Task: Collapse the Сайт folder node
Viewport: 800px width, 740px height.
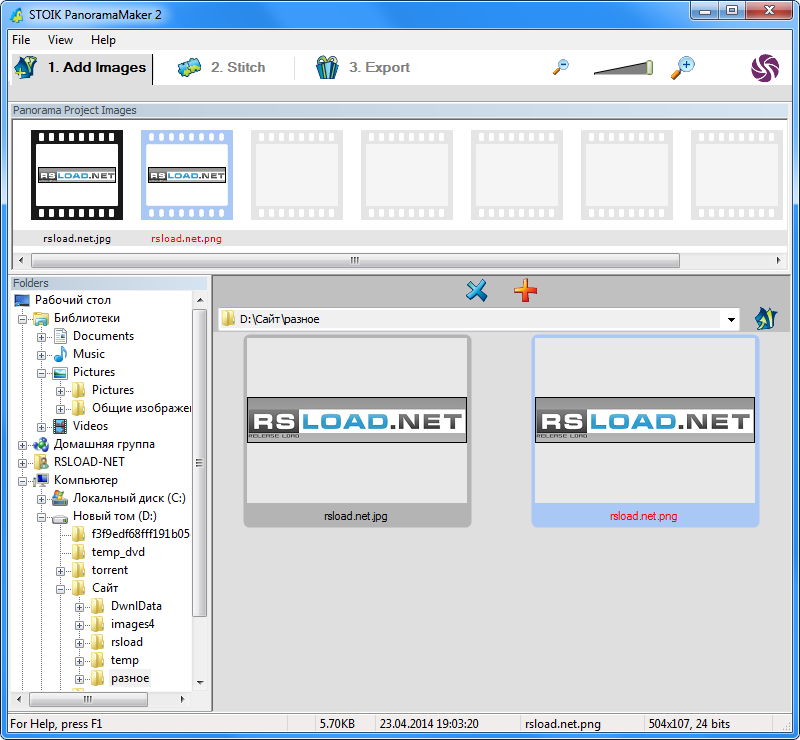Action: pyautogui.click(x=60, y=589)
